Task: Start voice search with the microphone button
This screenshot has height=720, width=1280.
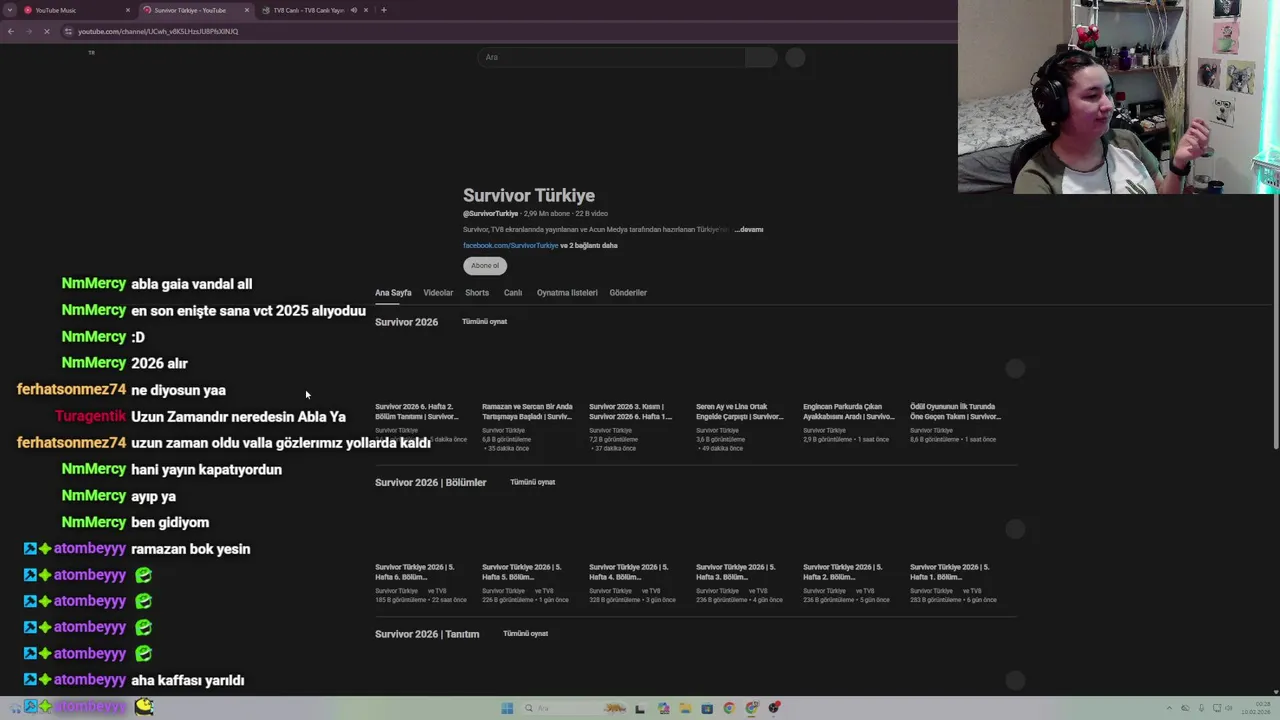Action: pyautogui.click(x=795, y=57)
